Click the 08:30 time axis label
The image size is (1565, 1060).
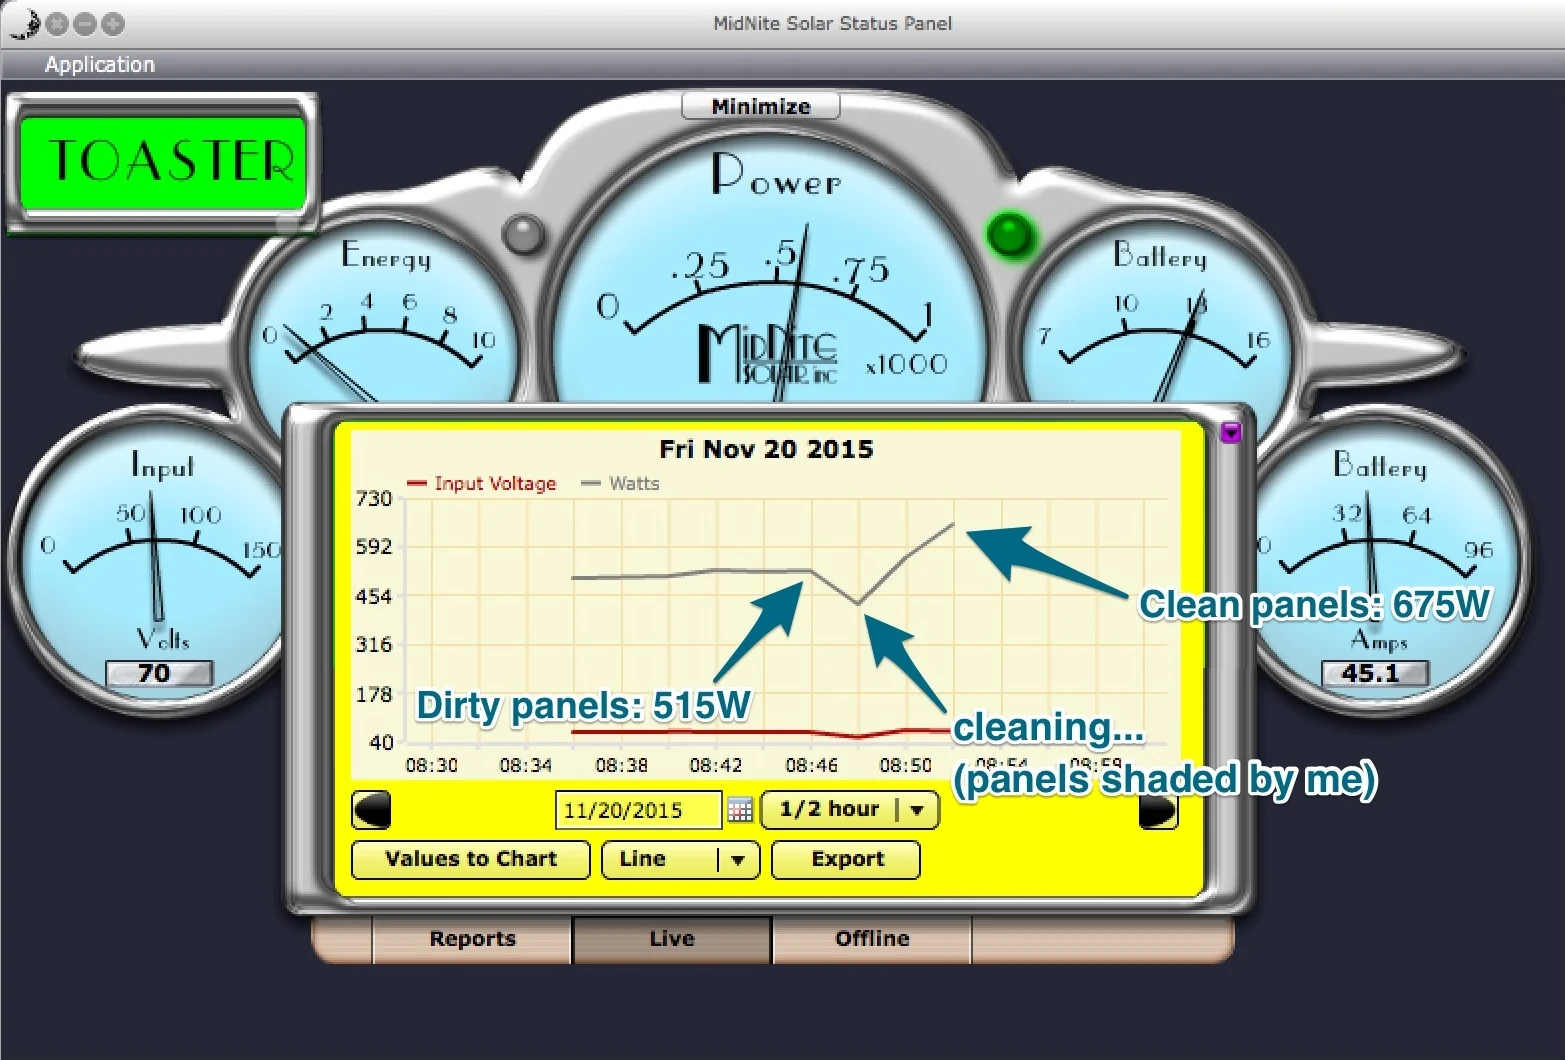pyautogui.click(x=431, y=765)
